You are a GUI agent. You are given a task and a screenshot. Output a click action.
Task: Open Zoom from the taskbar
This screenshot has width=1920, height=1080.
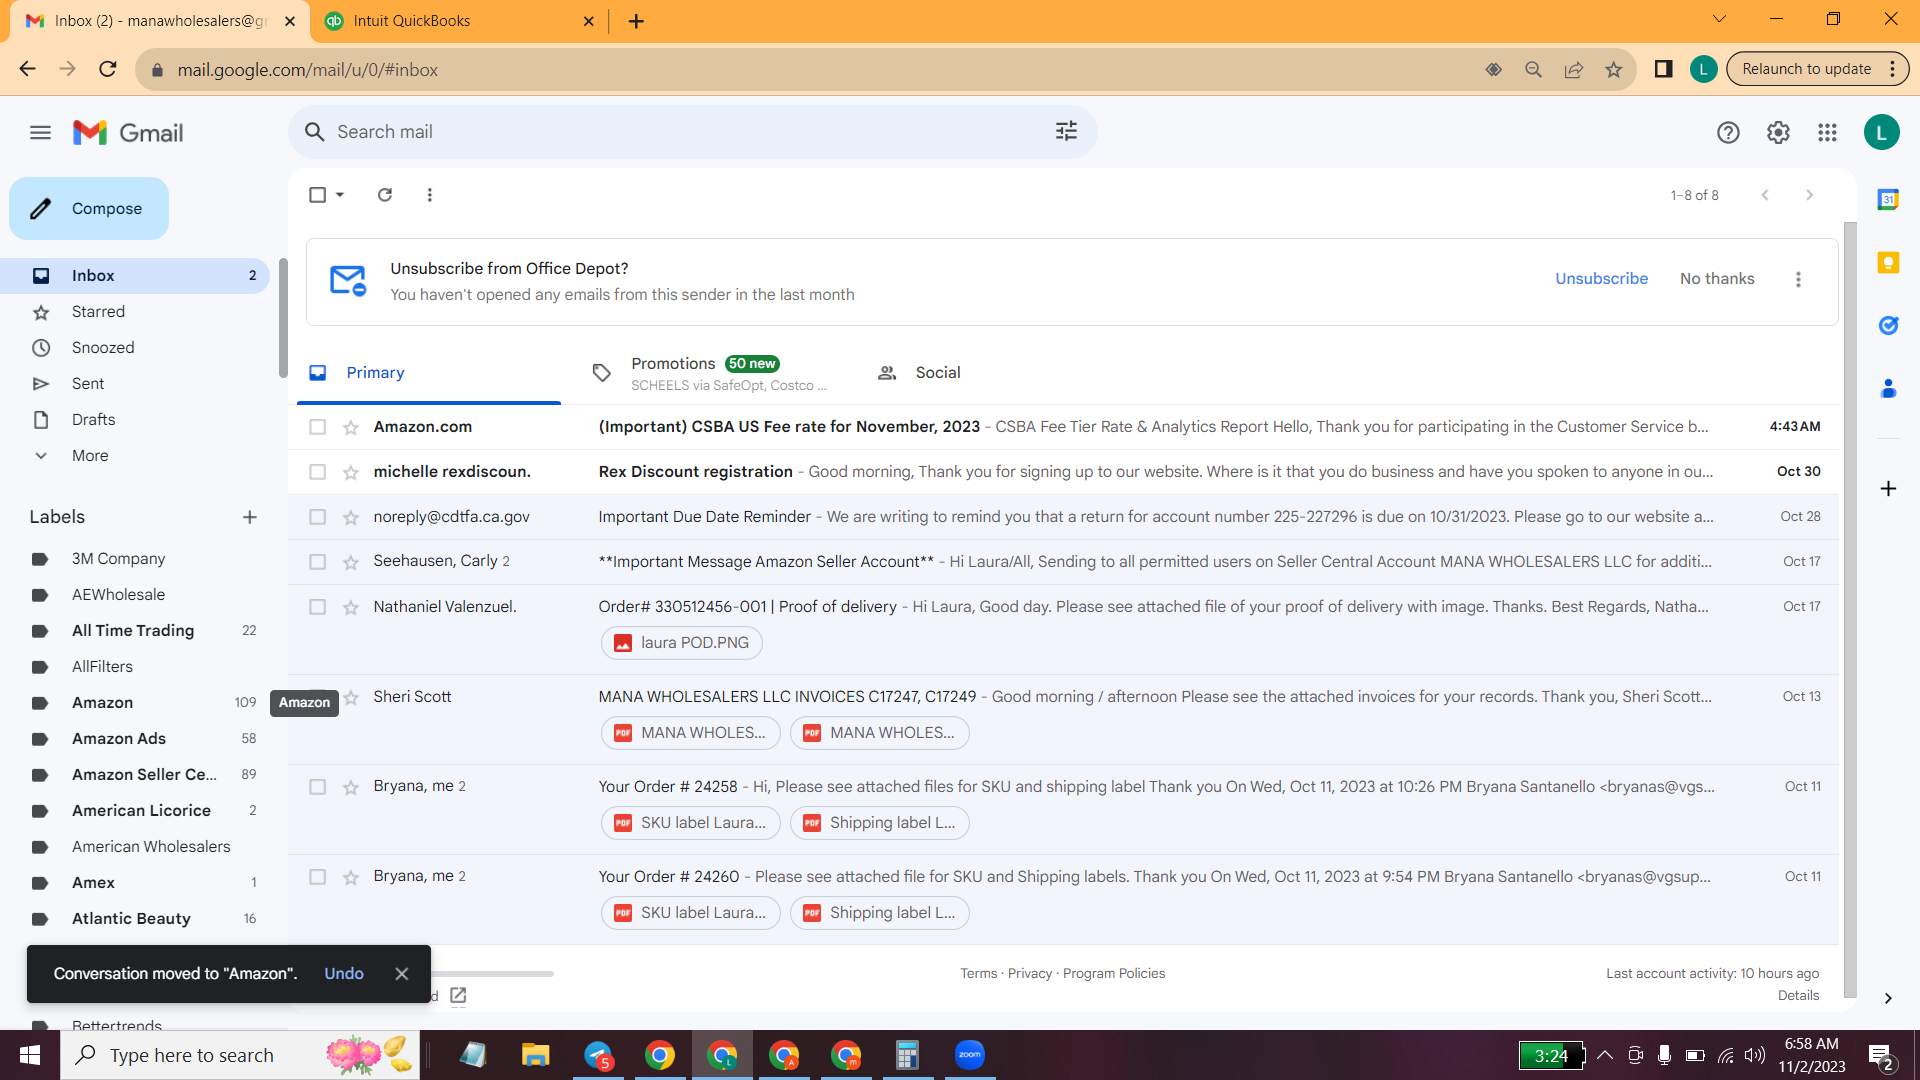tap(970, 1055)
